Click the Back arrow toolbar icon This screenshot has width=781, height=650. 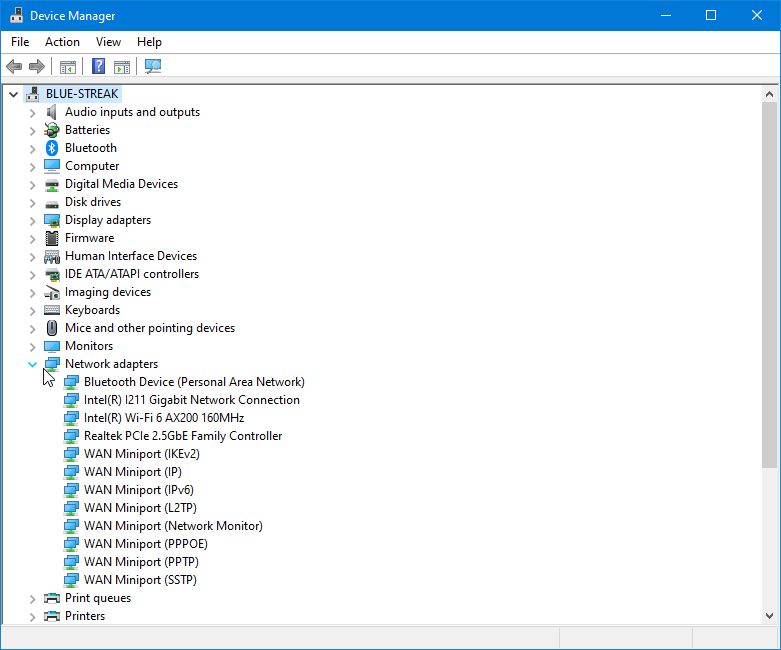pos(14,66)
